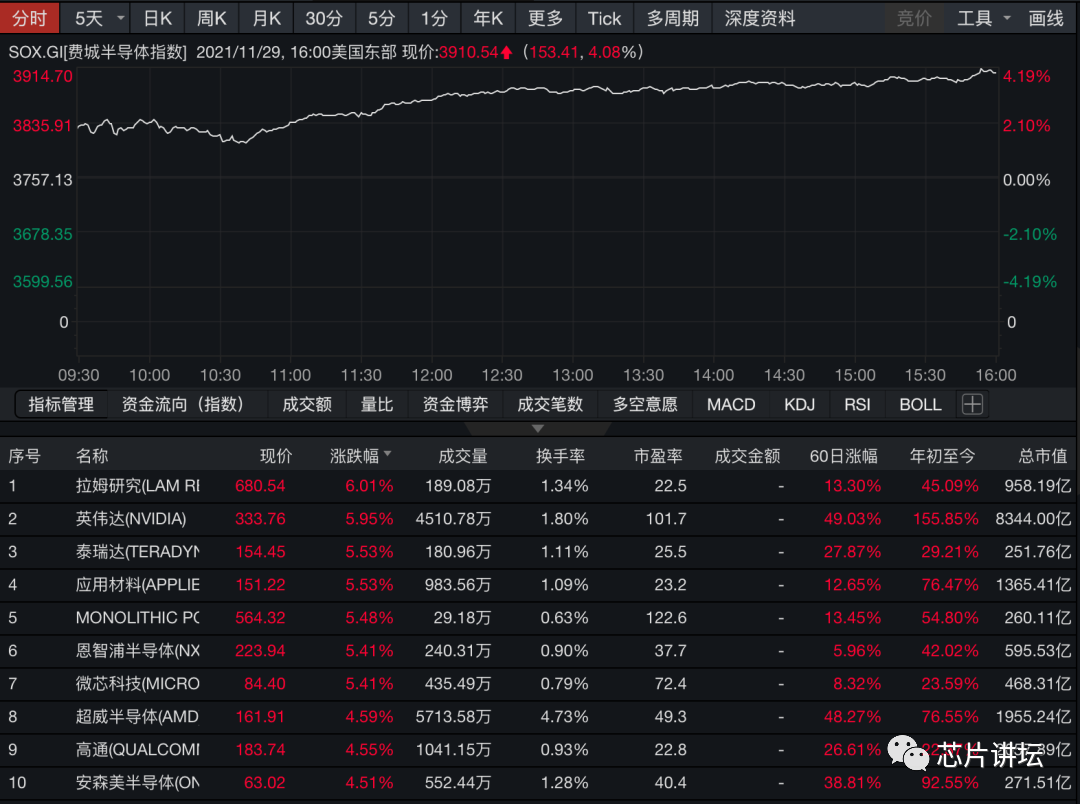Select the 5分 timeframe tab
The image size is (1080, 804).
381,18
